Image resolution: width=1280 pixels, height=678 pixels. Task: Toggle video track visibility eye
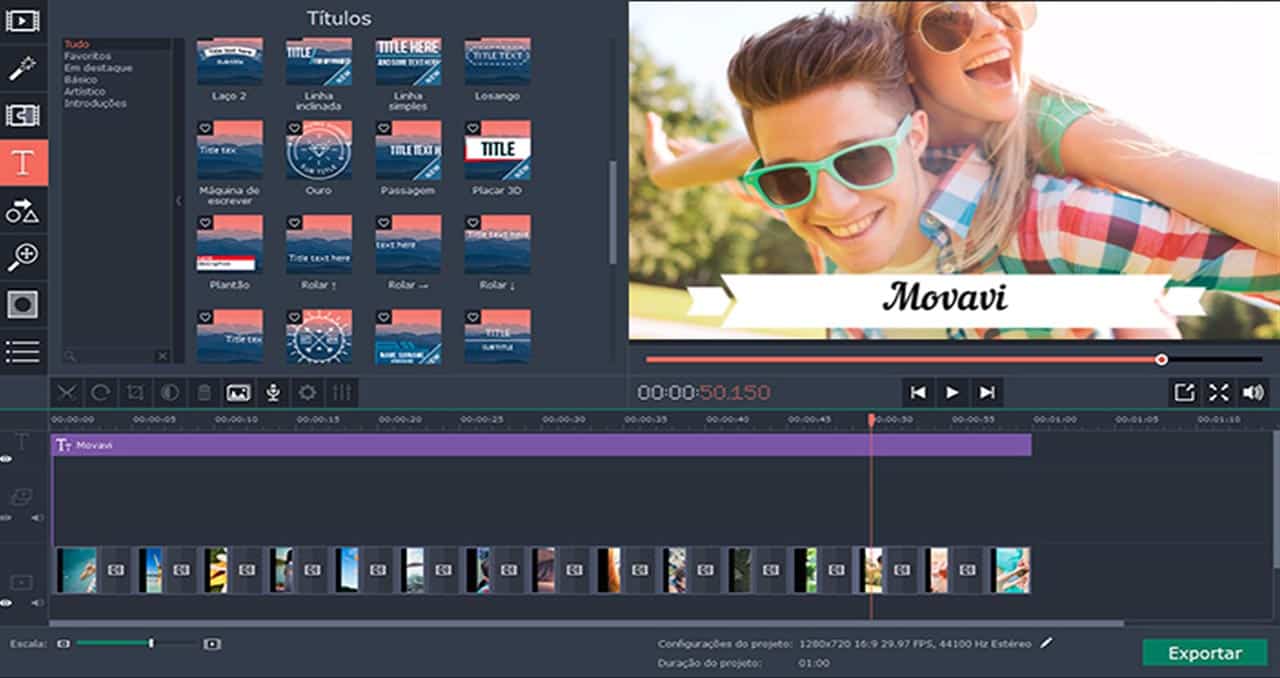6,603
